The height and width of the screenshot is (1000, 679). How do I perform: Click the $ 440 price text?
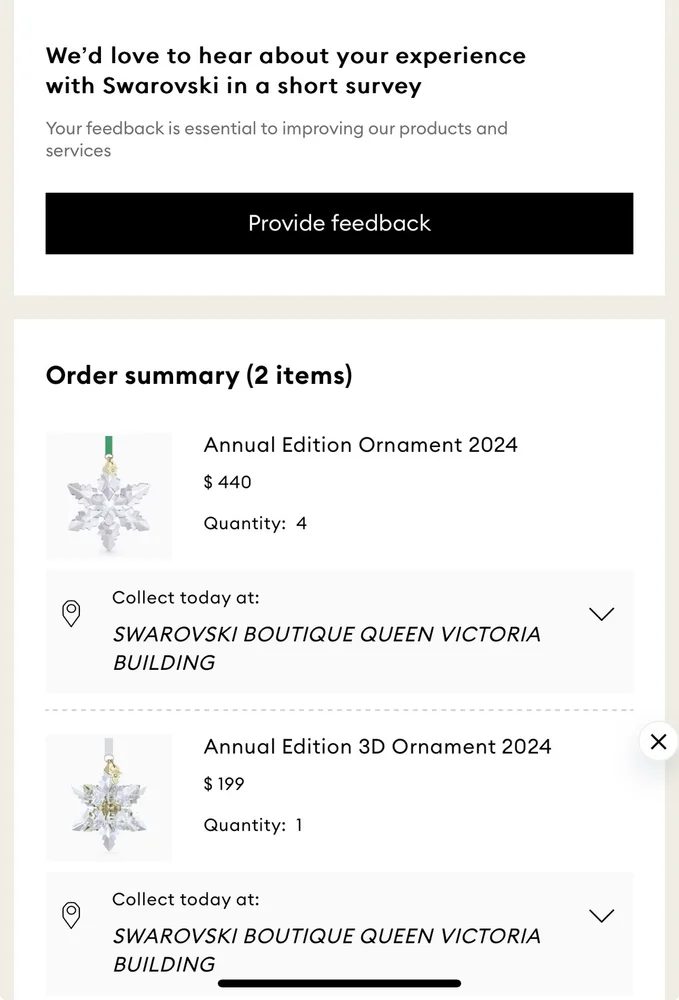click(x=228, y=482)
